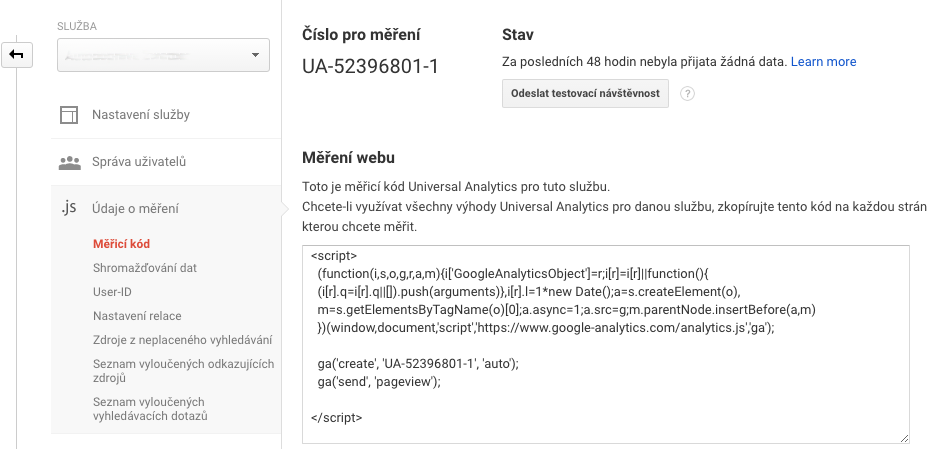Click the Měření webu heading
Screen dimensions: 927x449
[x=348, y=158]
